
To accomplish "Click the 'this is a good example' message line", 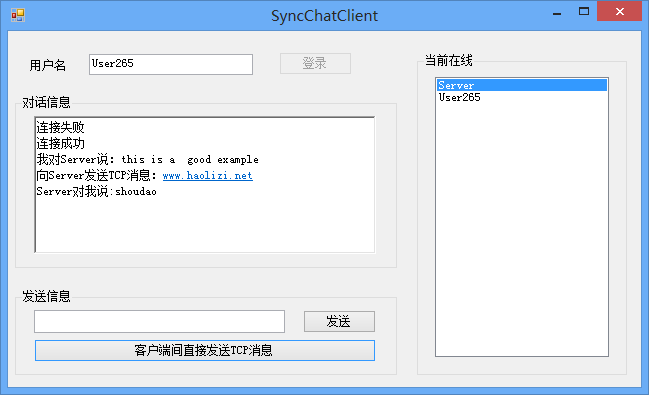I will coord(147,159).
